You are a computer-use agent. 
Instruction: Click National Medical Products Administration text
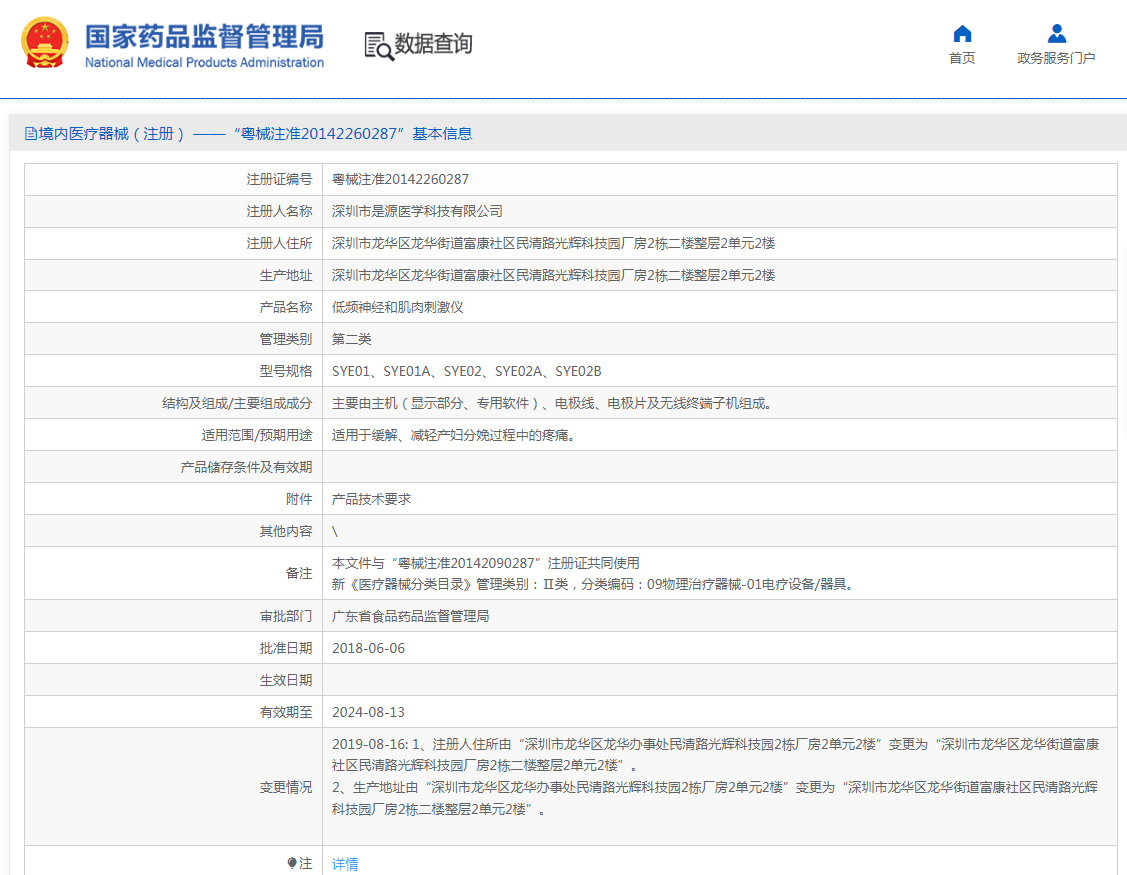204,63
